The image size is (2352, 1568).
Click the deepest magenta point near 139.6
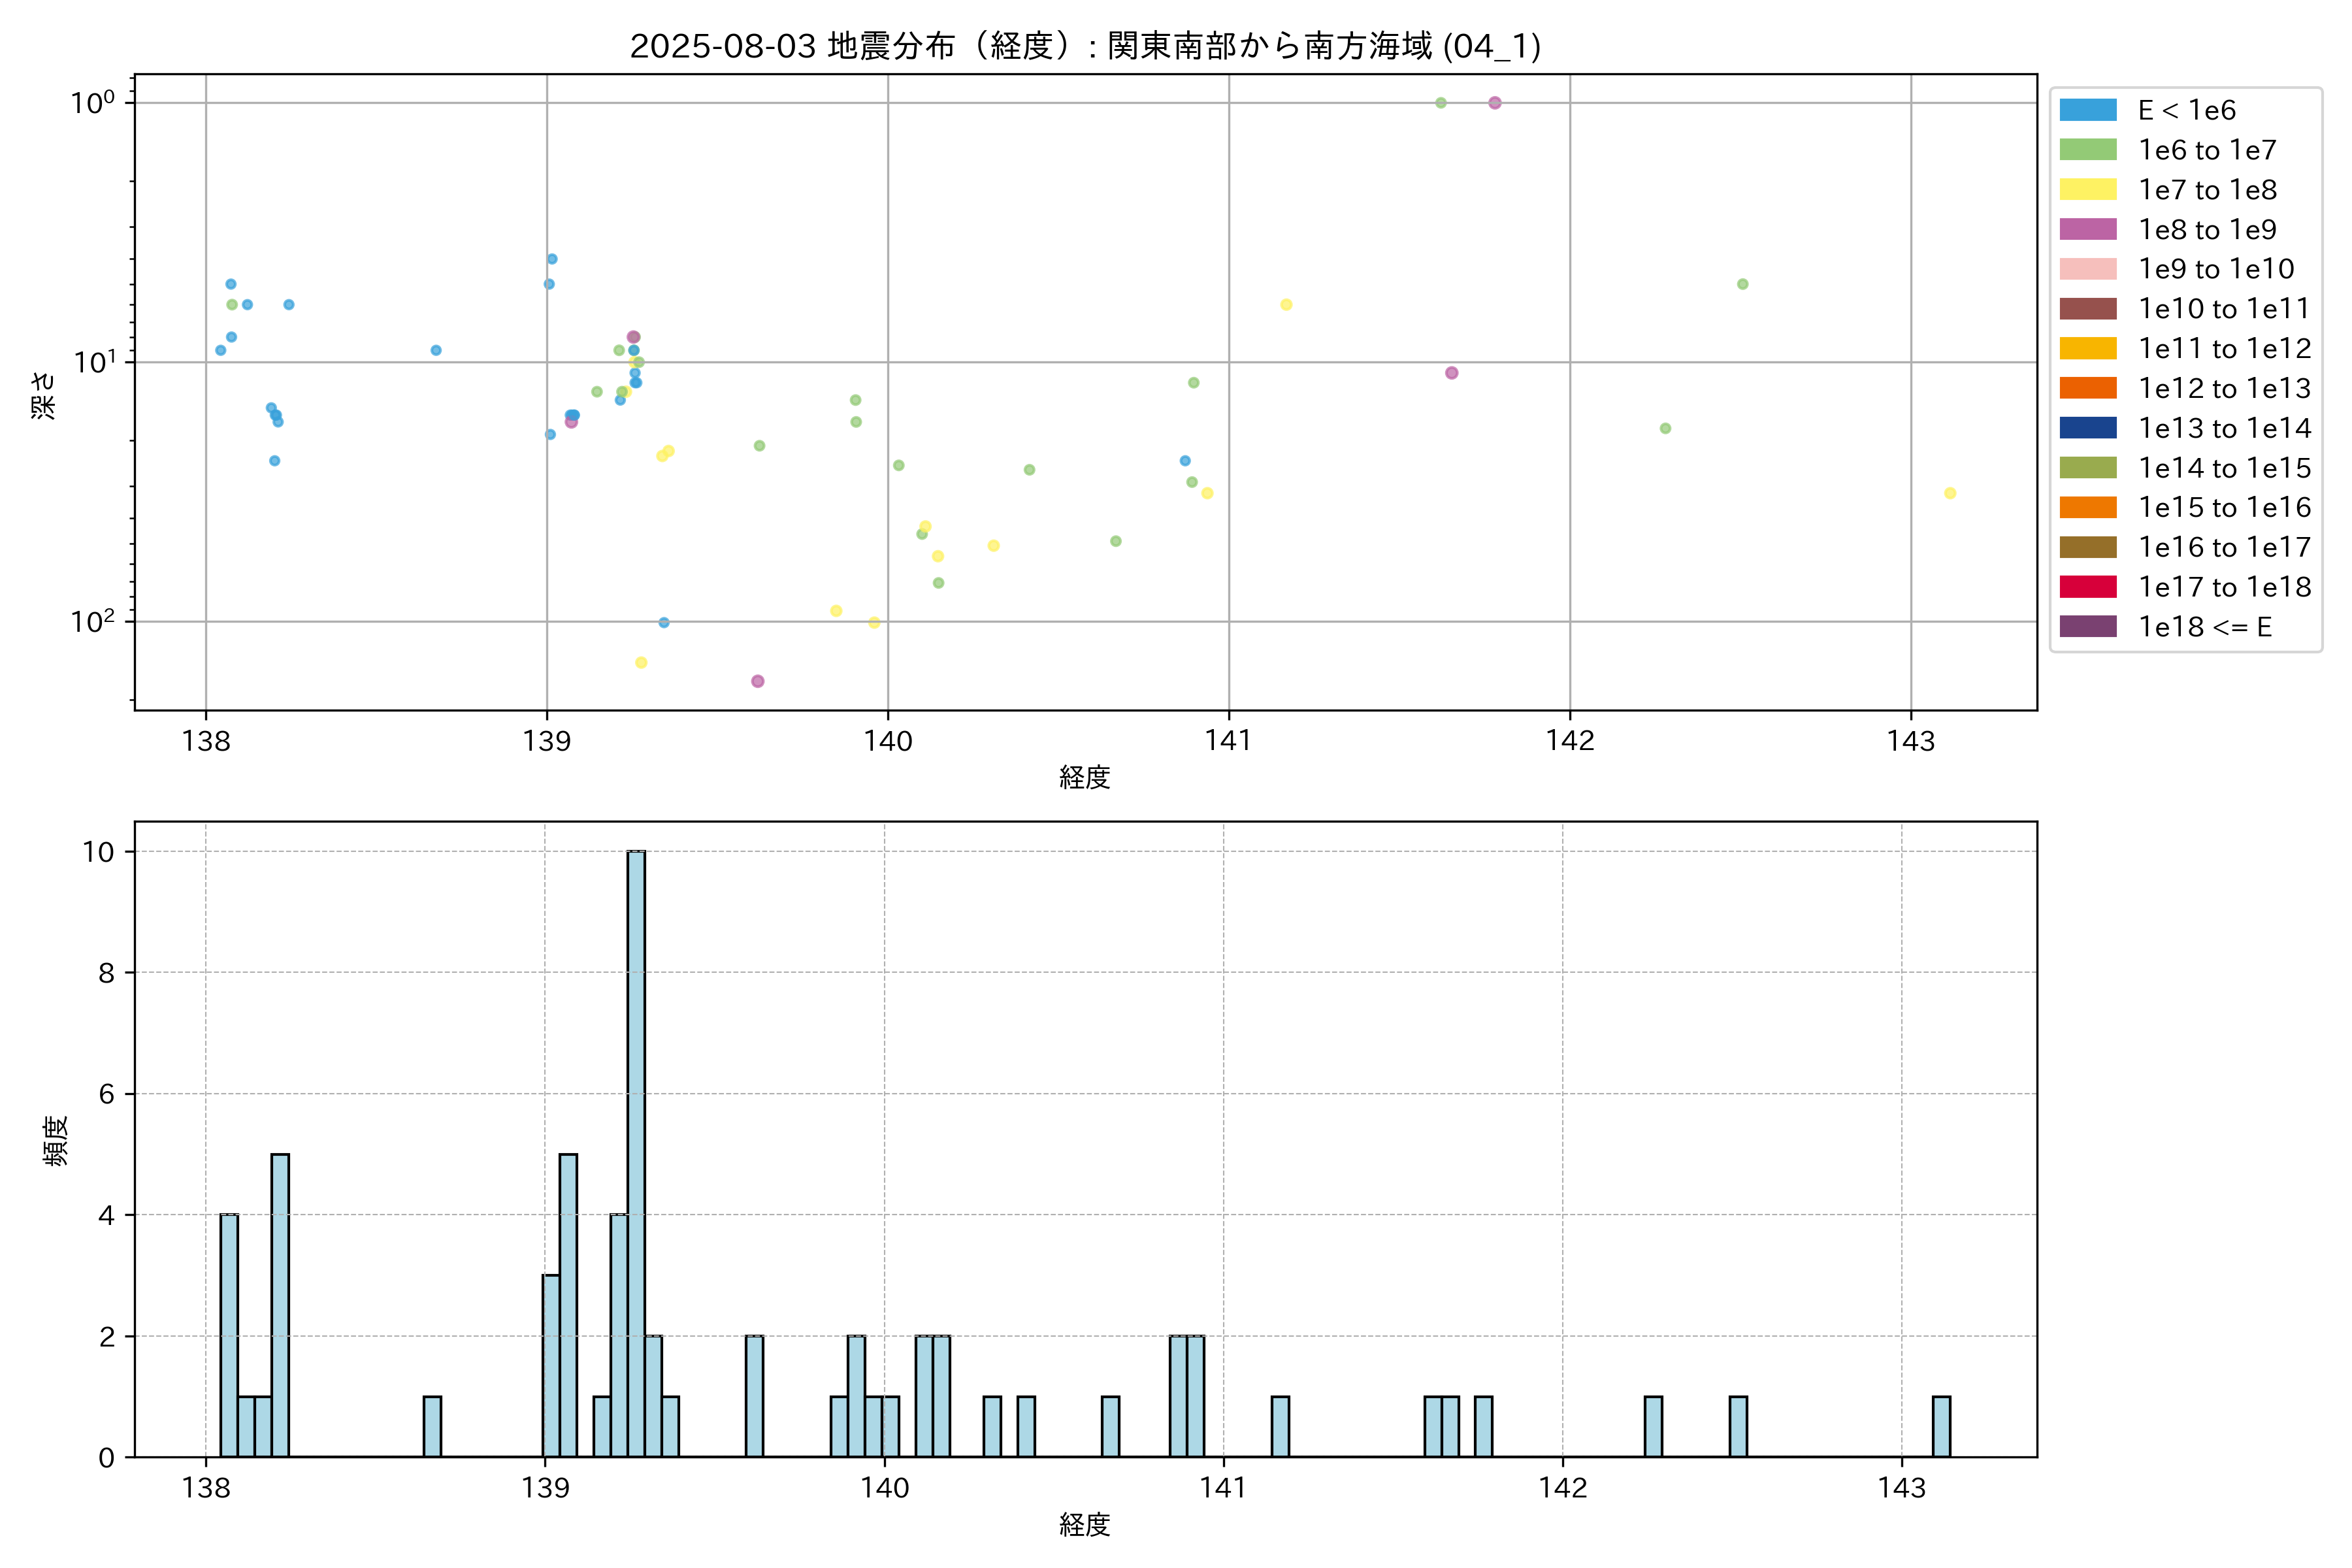click(x=758, y=681)
